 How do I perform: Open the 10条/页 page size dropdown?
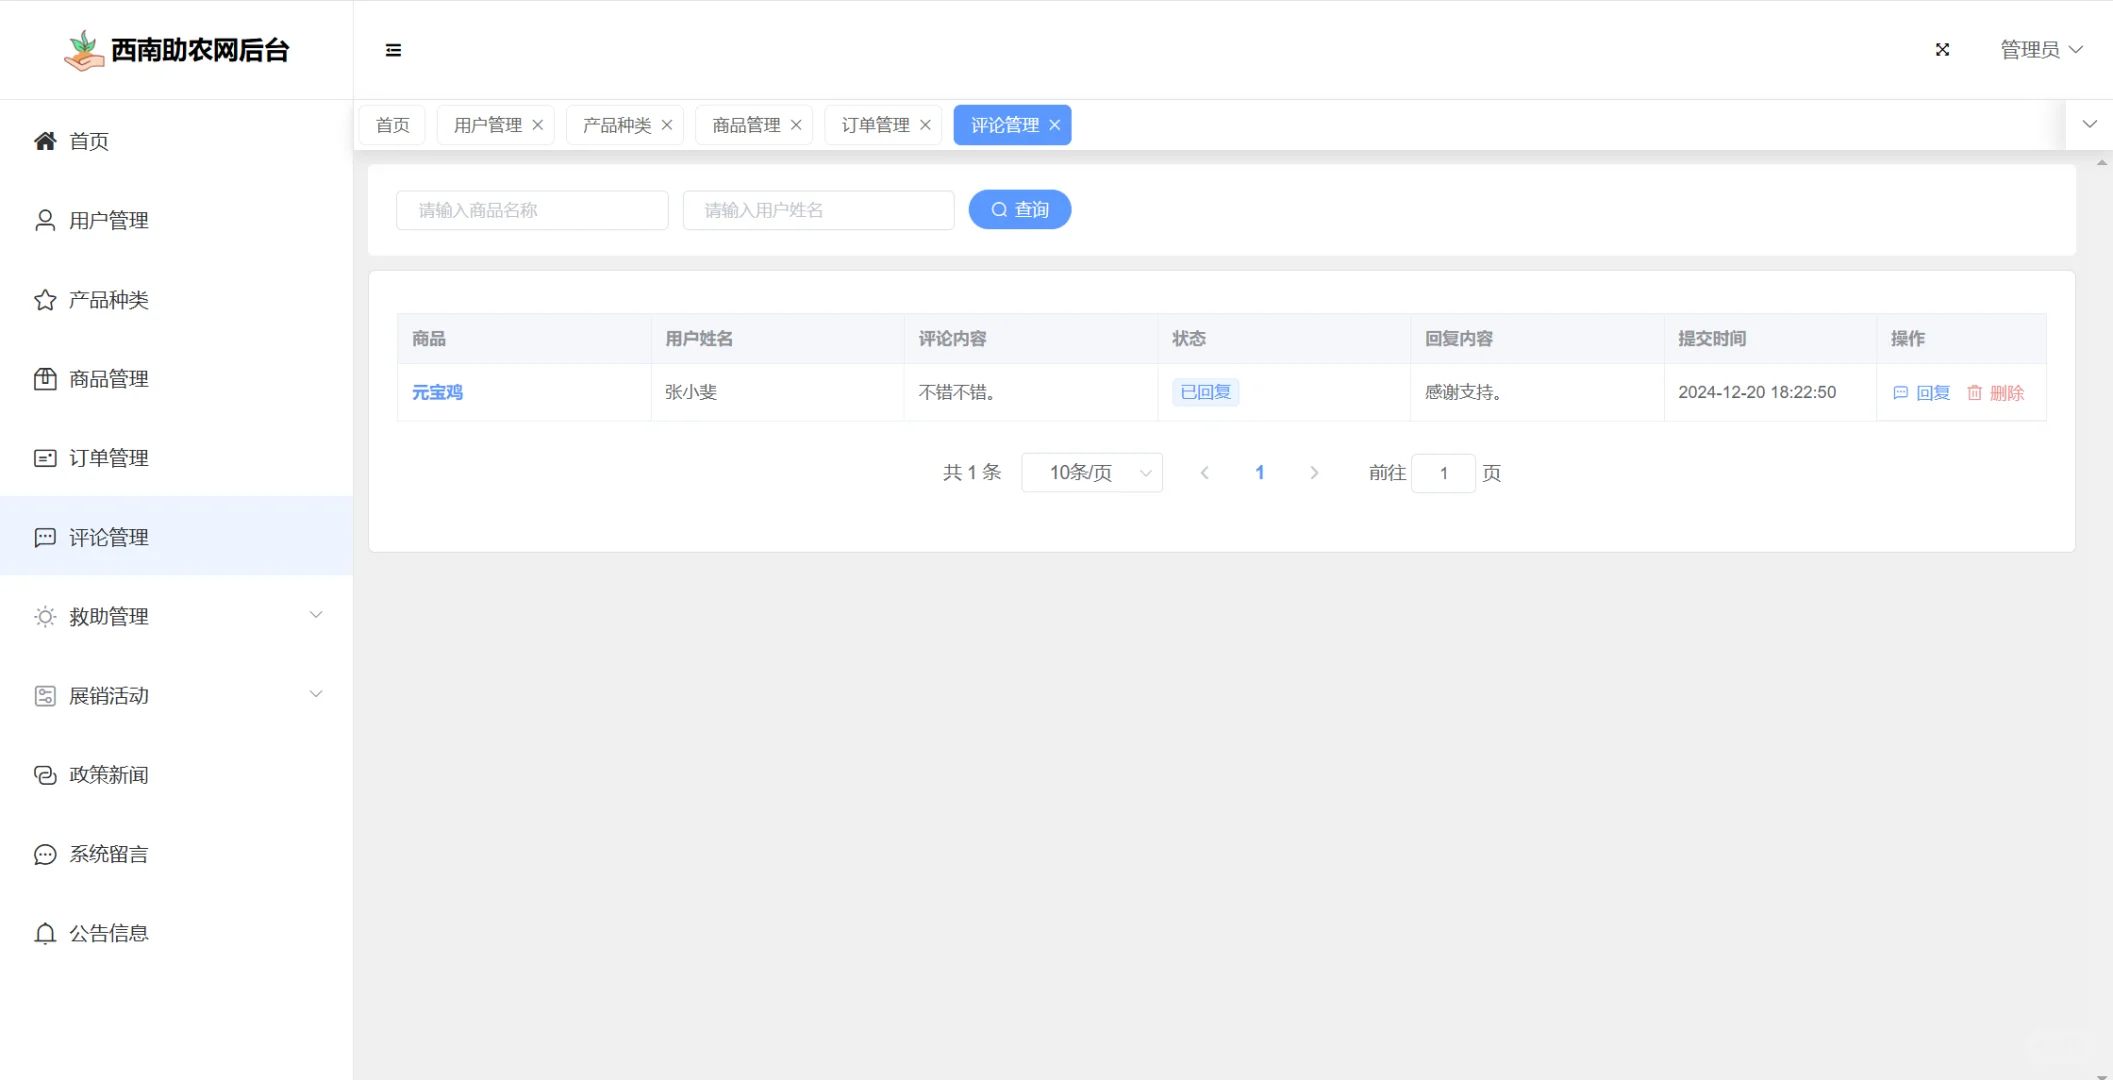(x=1091, y=472)
